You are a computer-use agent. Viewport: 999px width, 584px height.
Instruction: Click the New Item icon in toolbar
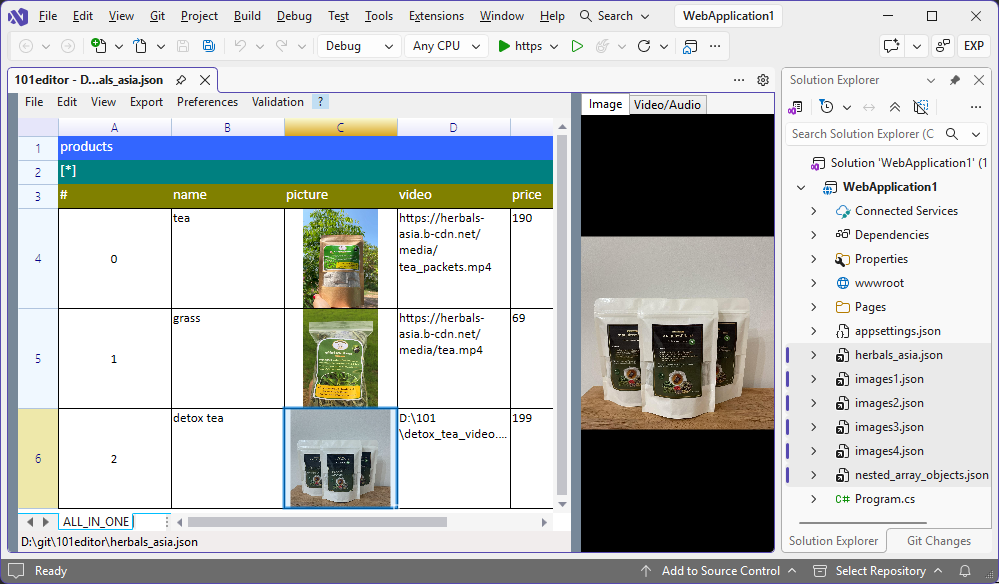click(x=98, y=46)
